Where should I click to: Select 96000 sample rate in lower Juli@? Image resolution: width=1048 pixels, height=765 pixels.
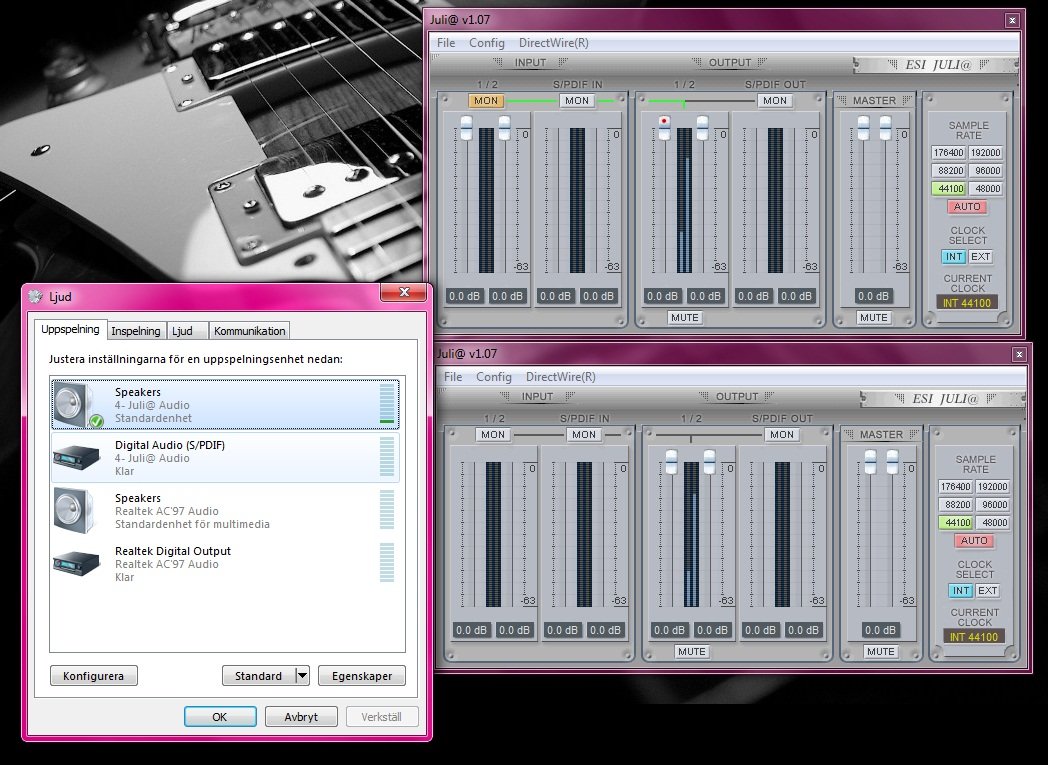click(993, 504)
